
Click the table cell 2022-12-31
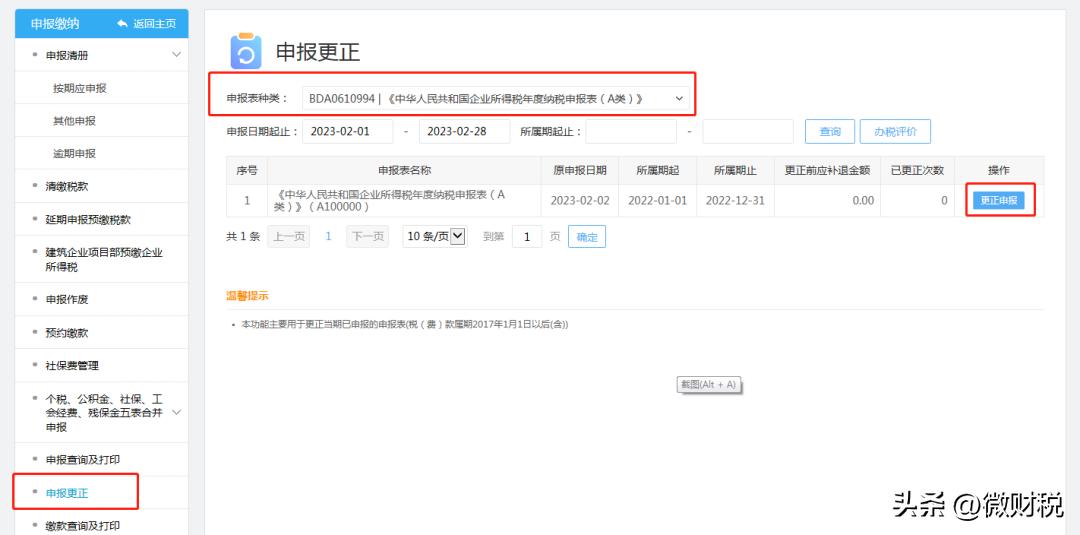tap(735, 200)
